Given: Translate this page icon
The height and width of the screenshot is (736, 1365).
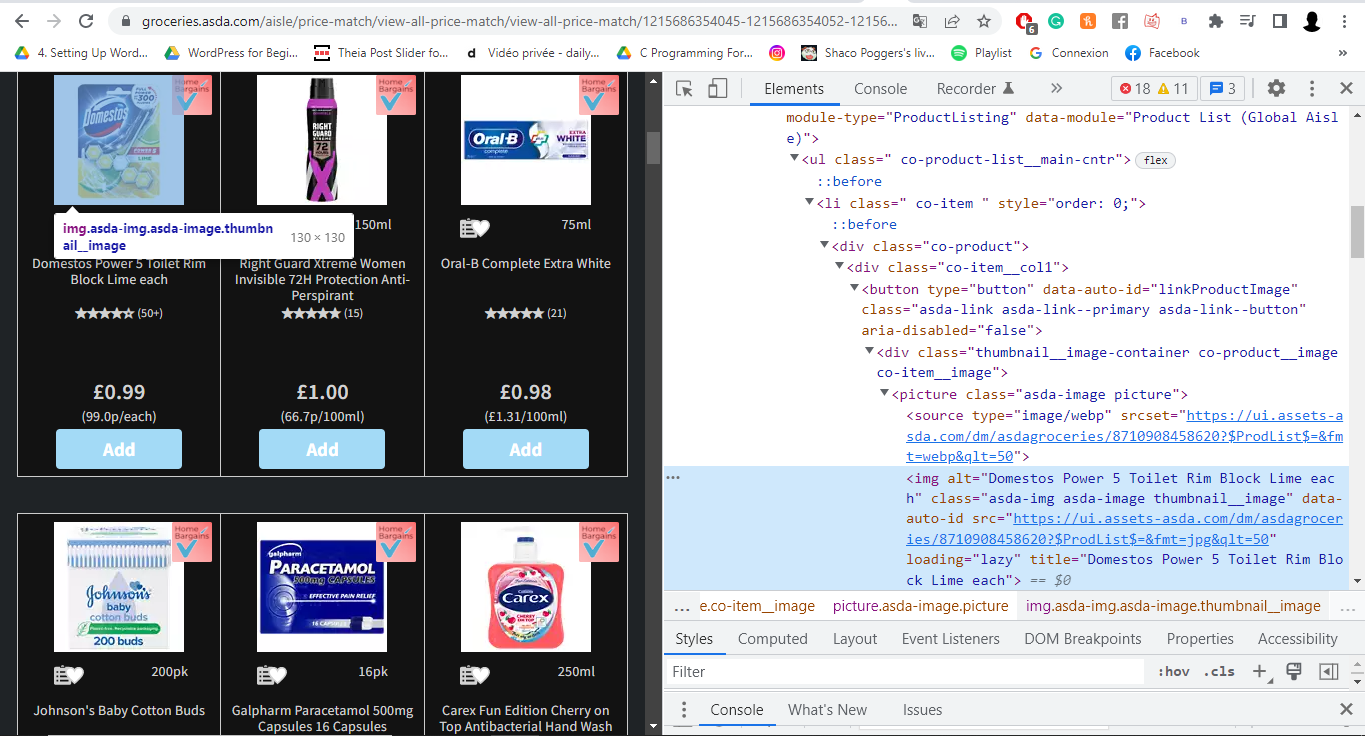Looking at the screenshot, I should pos(919,21).
